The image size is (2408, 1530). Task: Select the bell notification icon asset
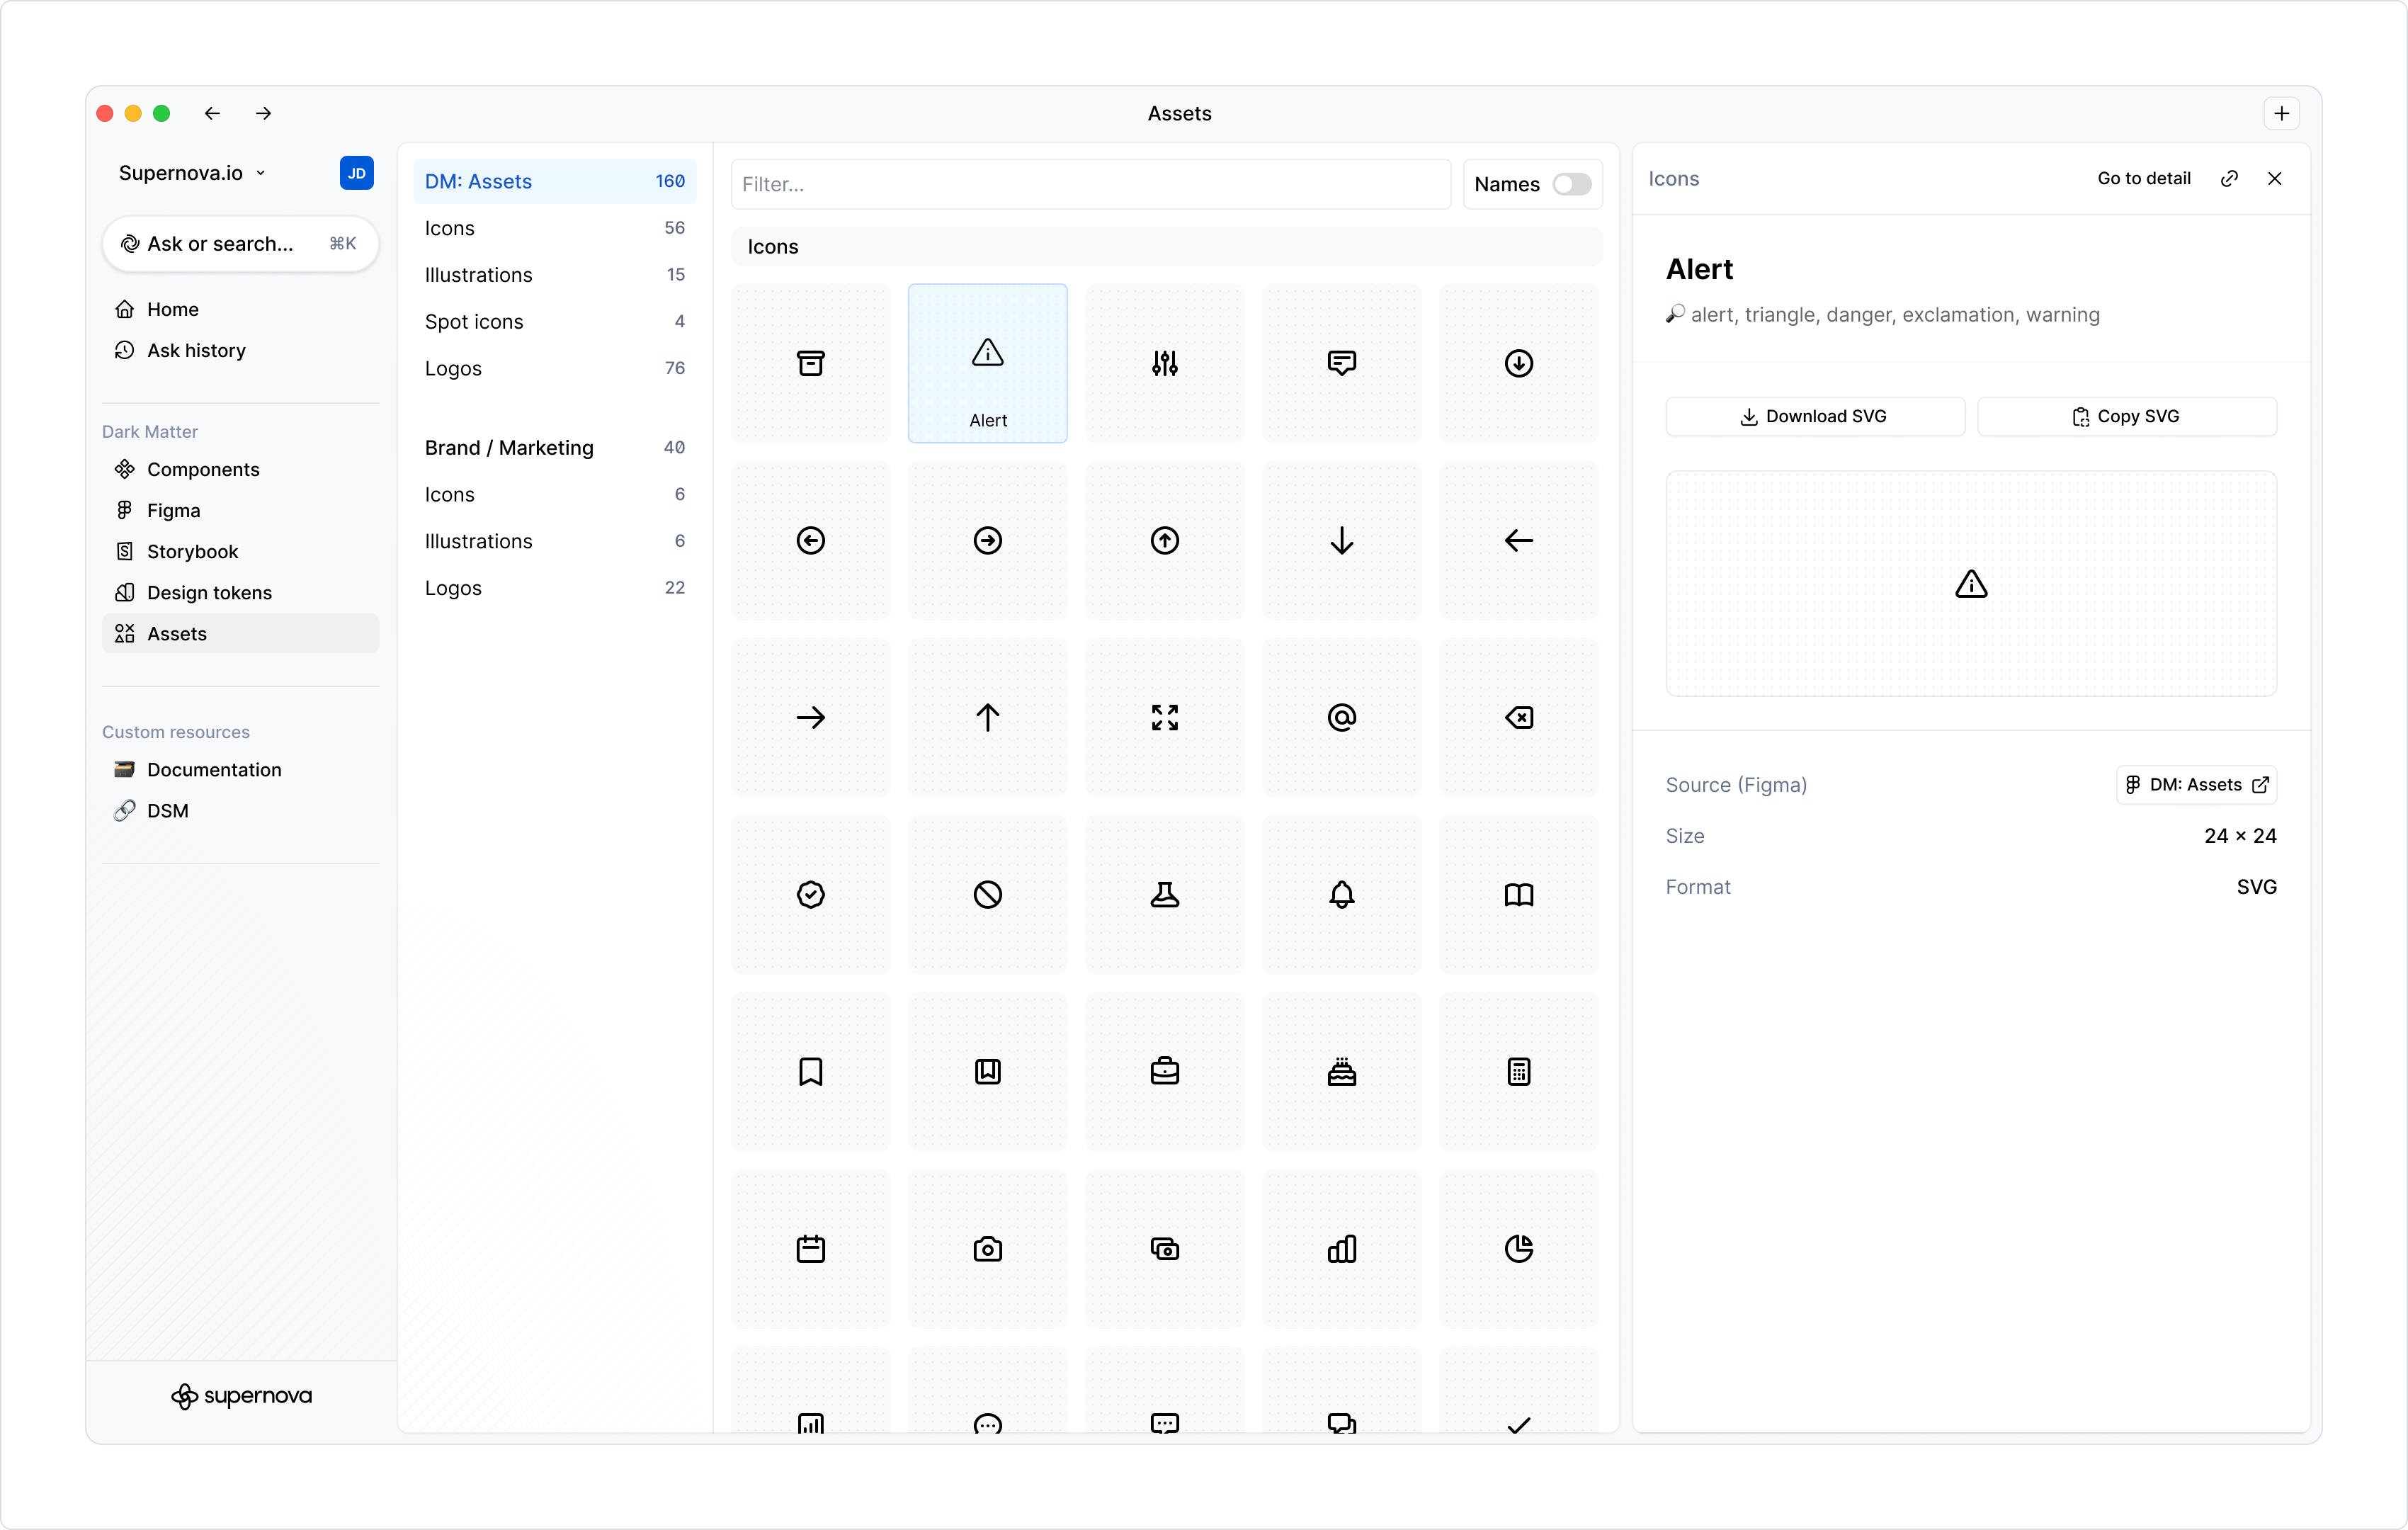pos(1341,894)
